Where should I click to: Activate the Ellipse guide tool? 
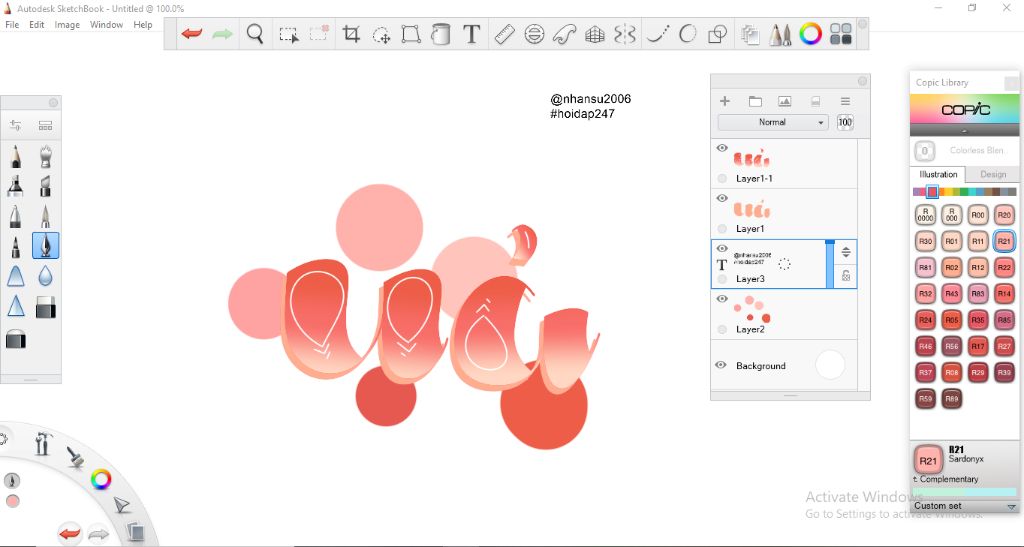point(534,34)
